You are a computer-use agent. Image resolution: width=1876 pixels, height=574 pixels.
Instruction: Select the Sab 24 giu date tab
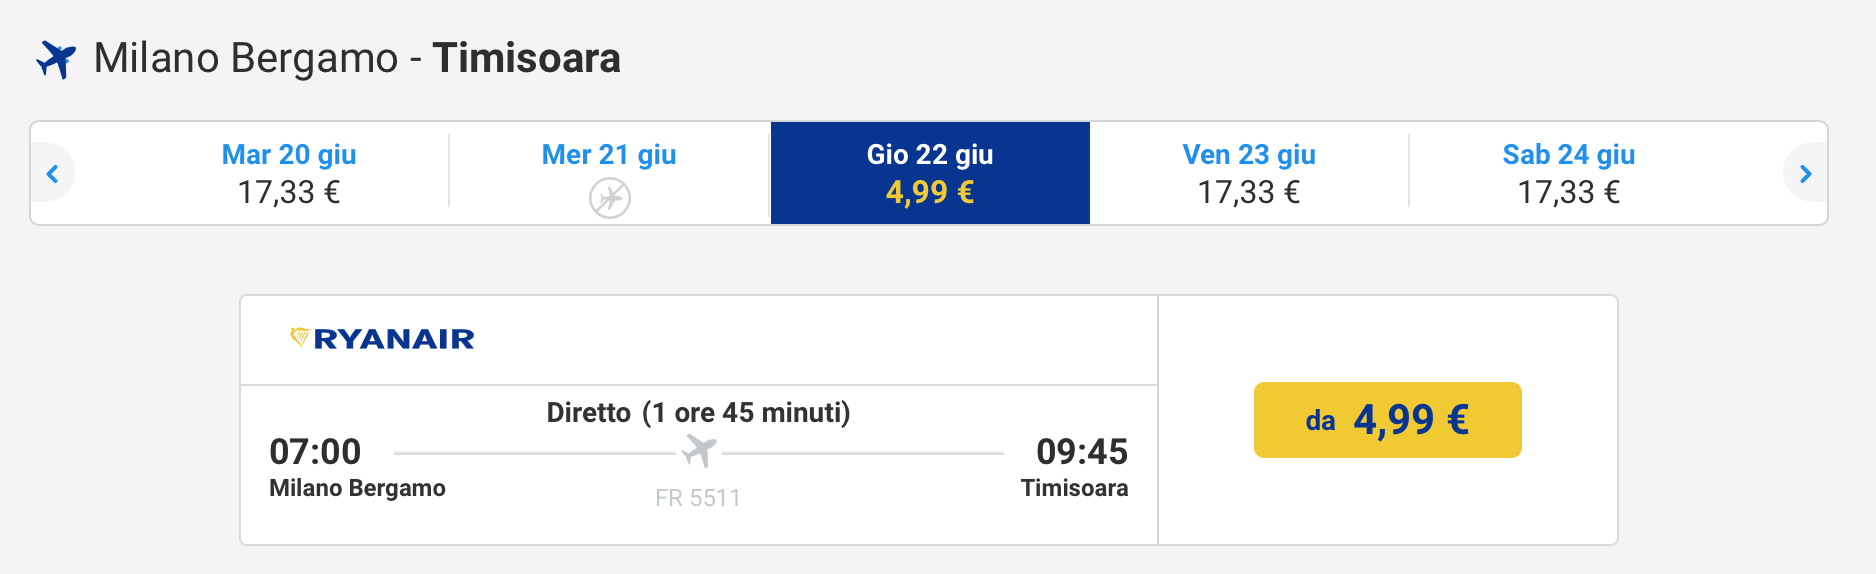coord(1568,173)
